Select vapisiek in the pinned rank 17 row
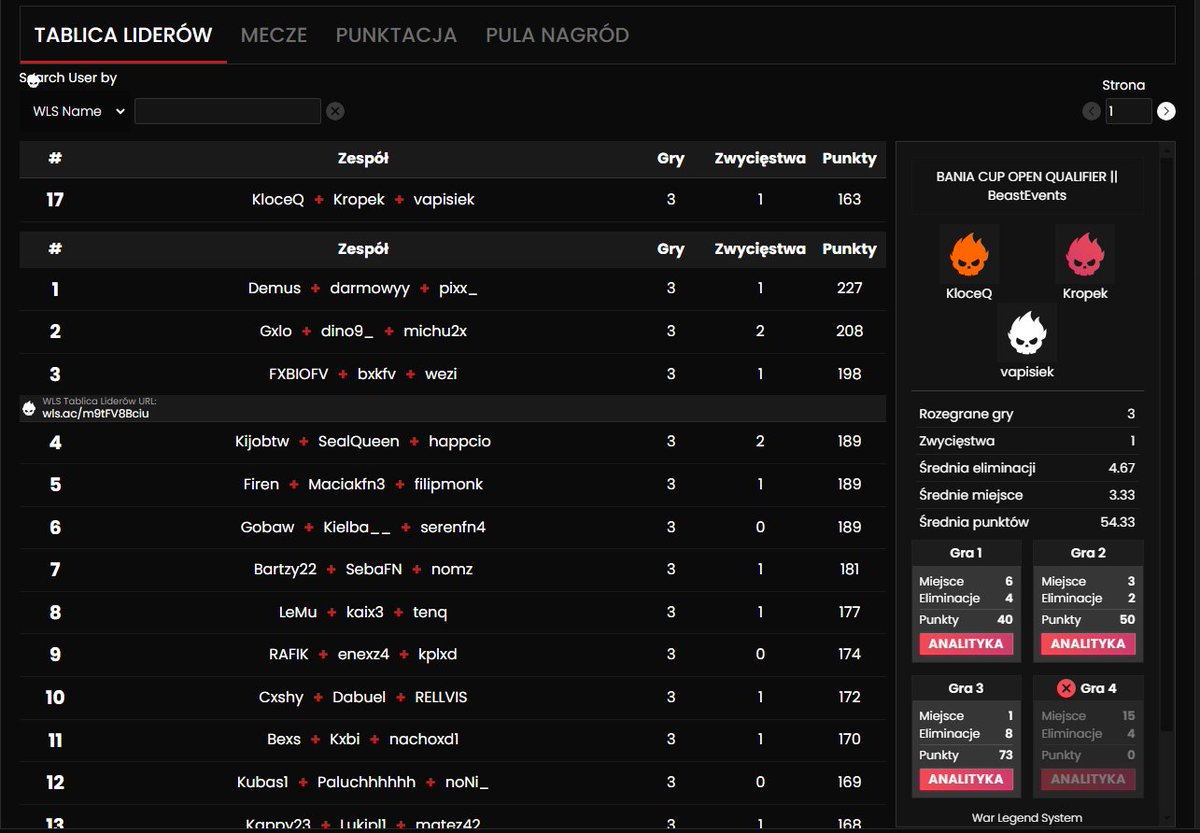 tap(444, 199)
